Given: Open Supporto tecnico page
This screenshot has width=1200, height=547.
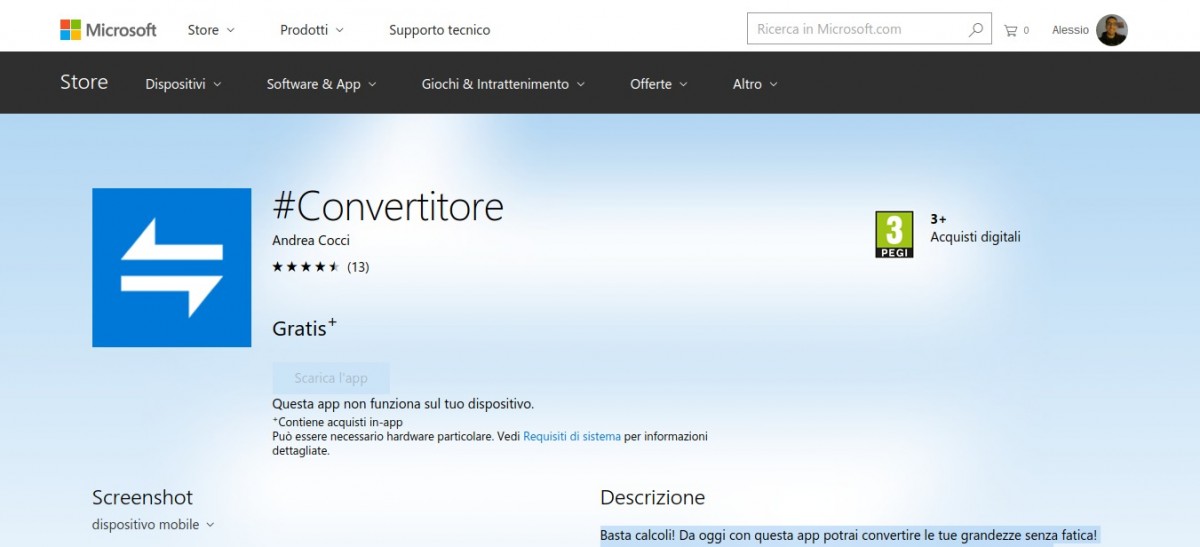Looking at the screenshot, I should click(440, 30).
